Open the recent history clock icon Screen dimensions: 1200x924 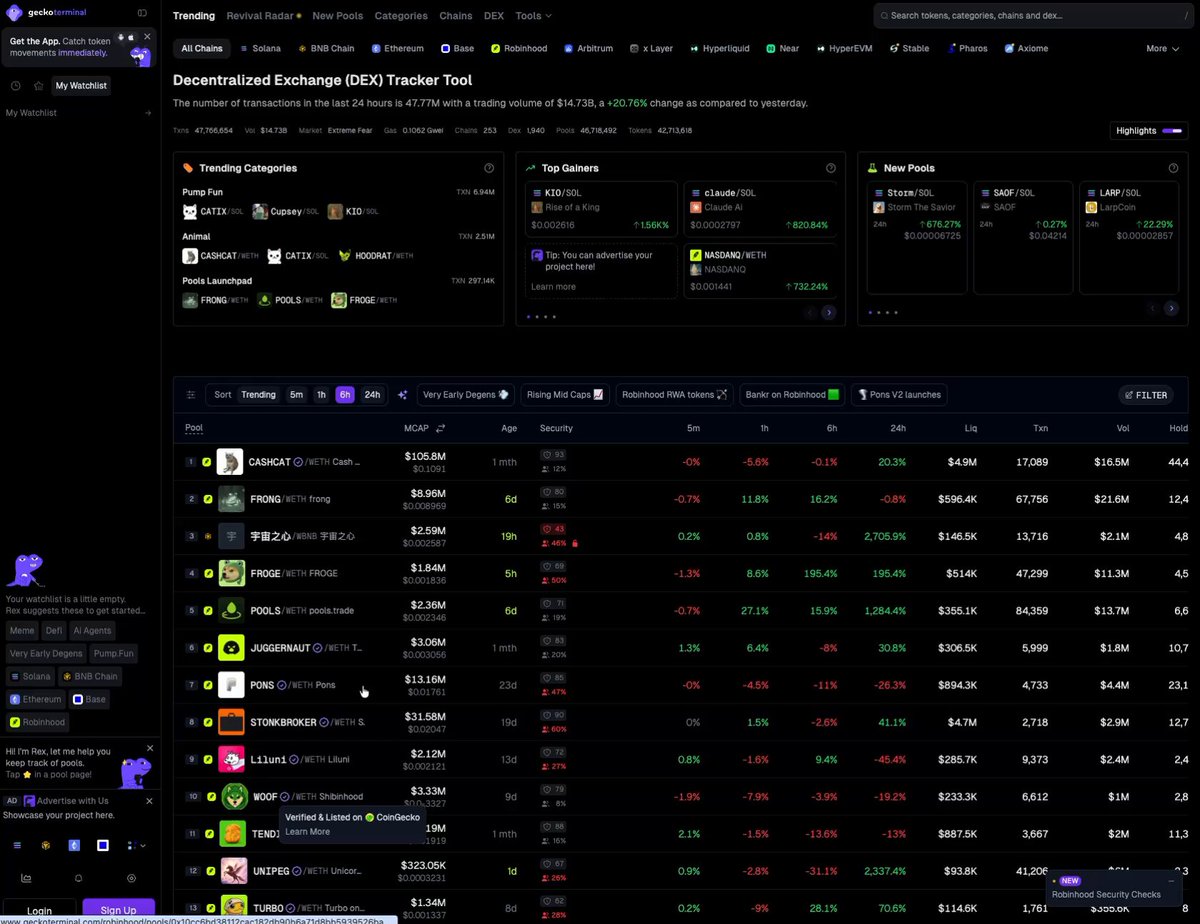click(16, 86)
